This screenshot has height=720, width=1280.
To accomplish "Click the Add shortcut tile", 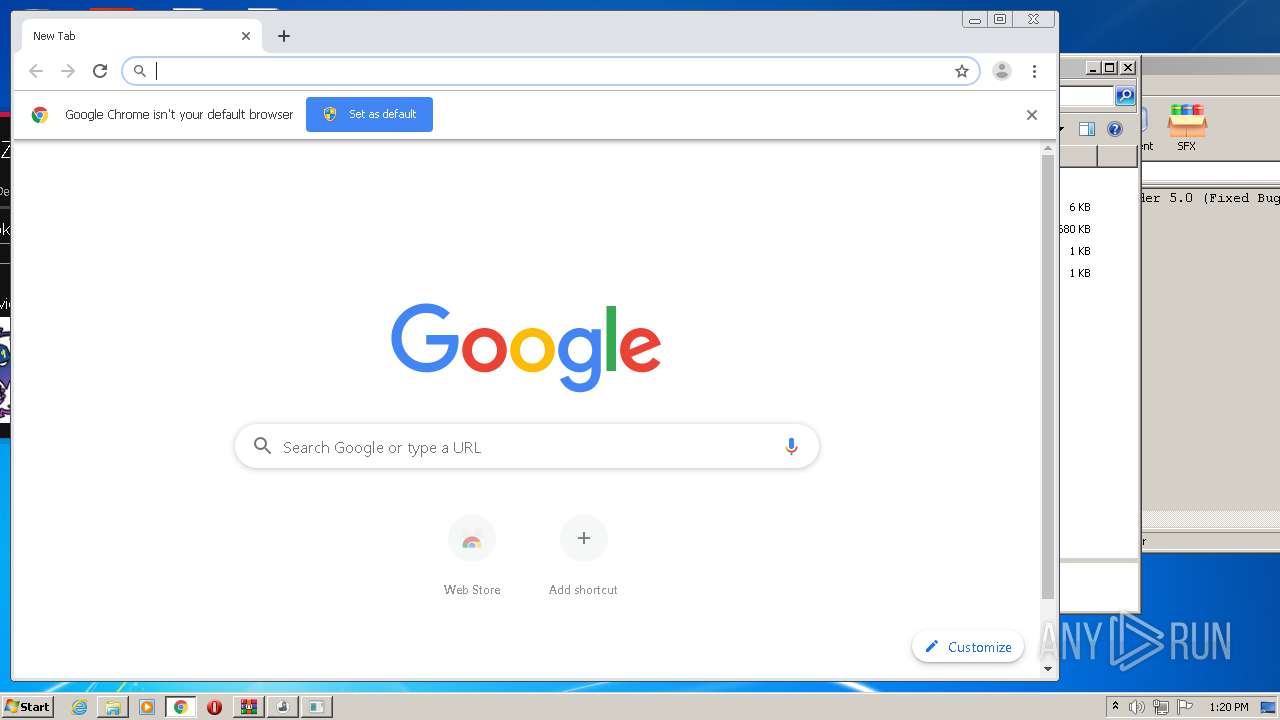I will pos(583,557).
